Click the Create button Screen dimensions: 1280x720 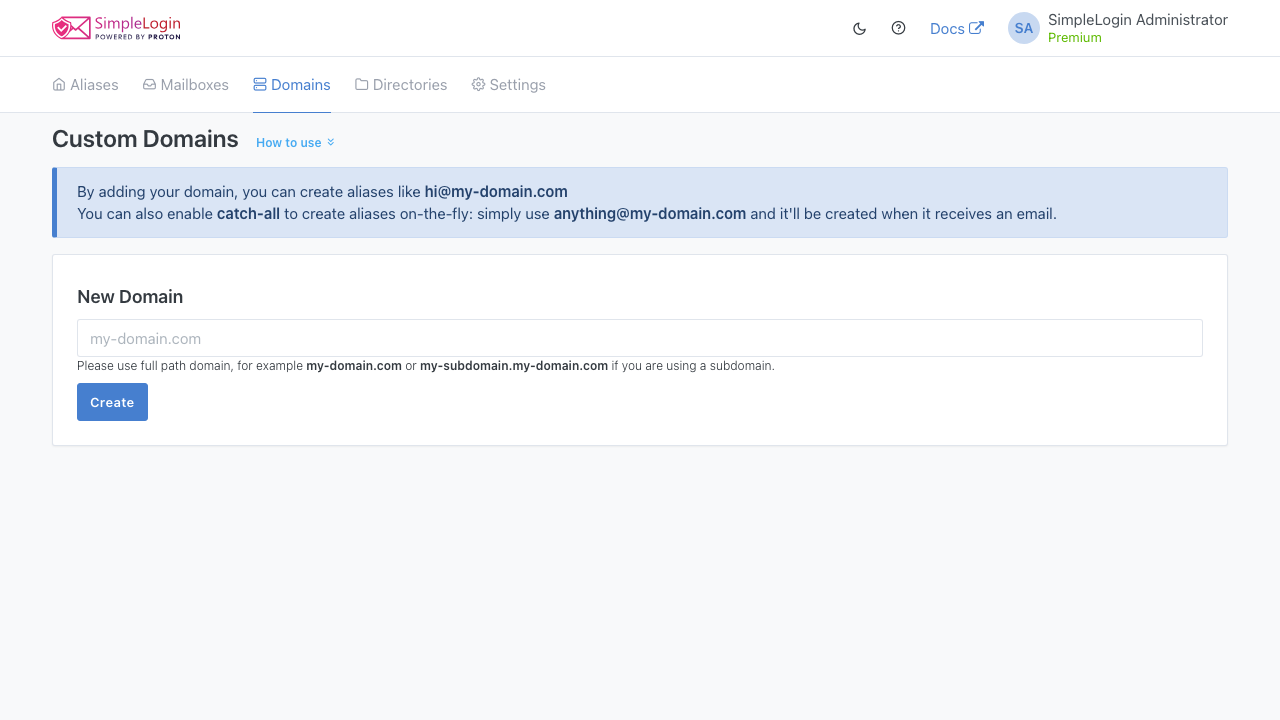(x=112, y=402)
